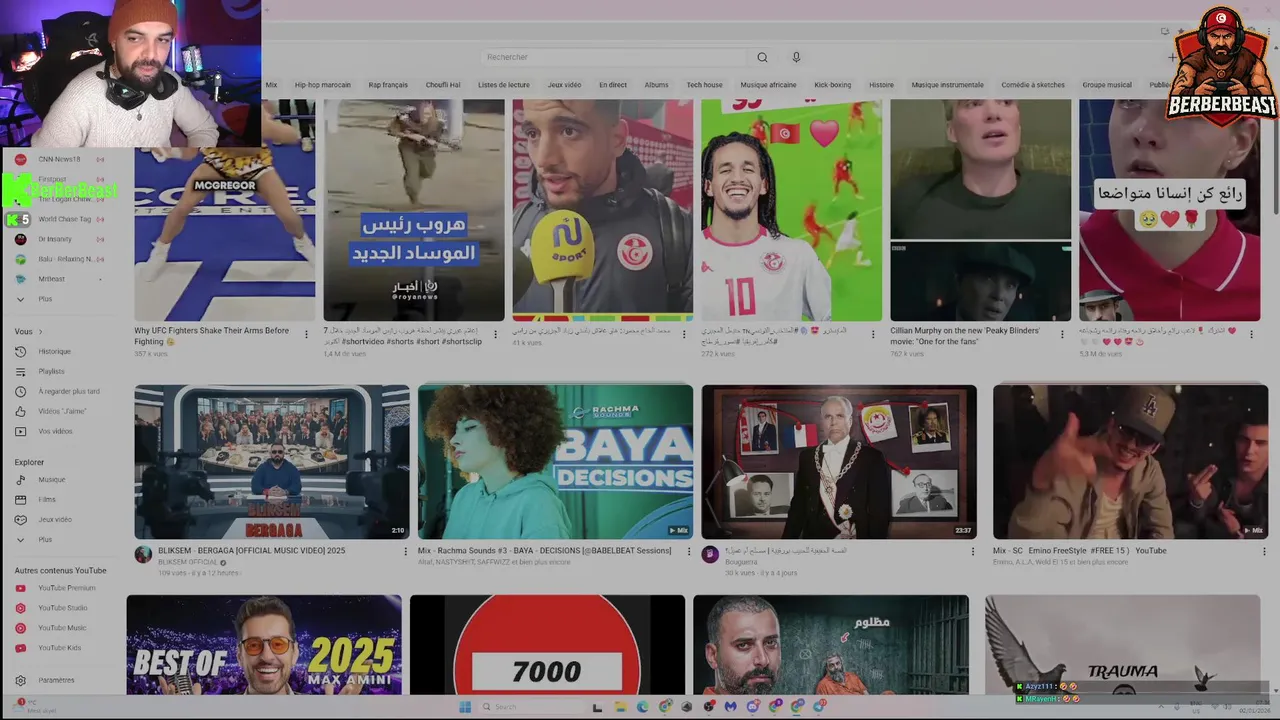
Task: Open the CNN-News18 subscription channel
Action: (59, 159)
